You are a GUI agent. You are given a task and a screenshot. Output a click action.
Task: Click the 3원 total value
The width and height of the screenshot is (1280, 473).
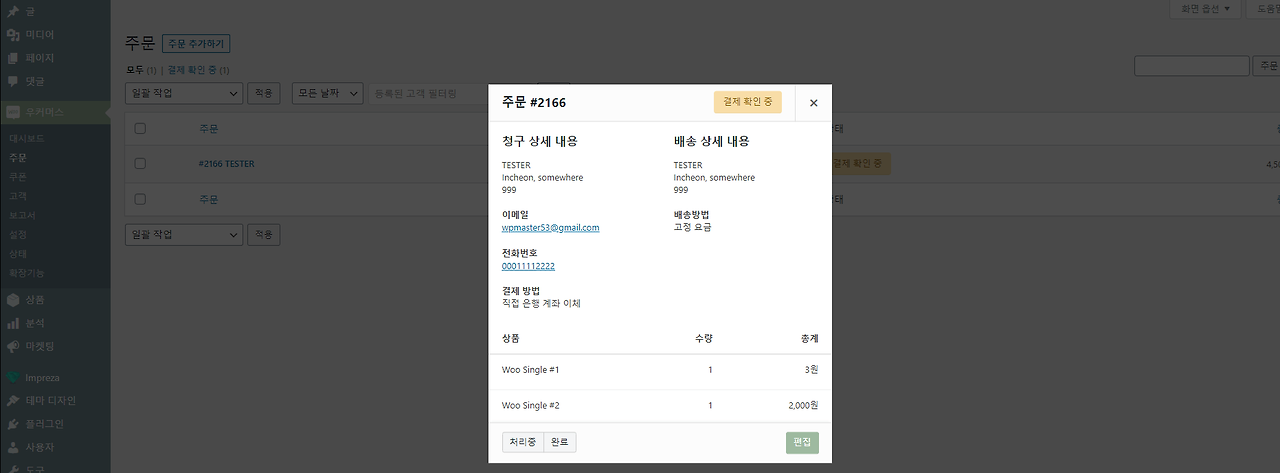pos(812,370)
